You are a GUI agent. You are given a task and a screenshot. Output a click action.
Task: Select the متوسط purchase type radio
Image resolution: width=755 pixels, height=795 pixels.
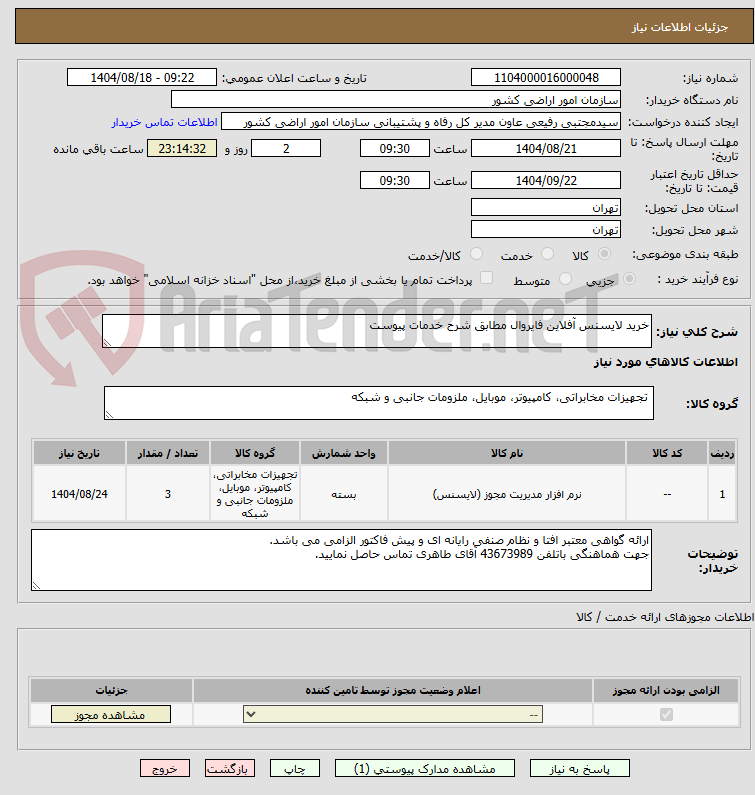565,278
